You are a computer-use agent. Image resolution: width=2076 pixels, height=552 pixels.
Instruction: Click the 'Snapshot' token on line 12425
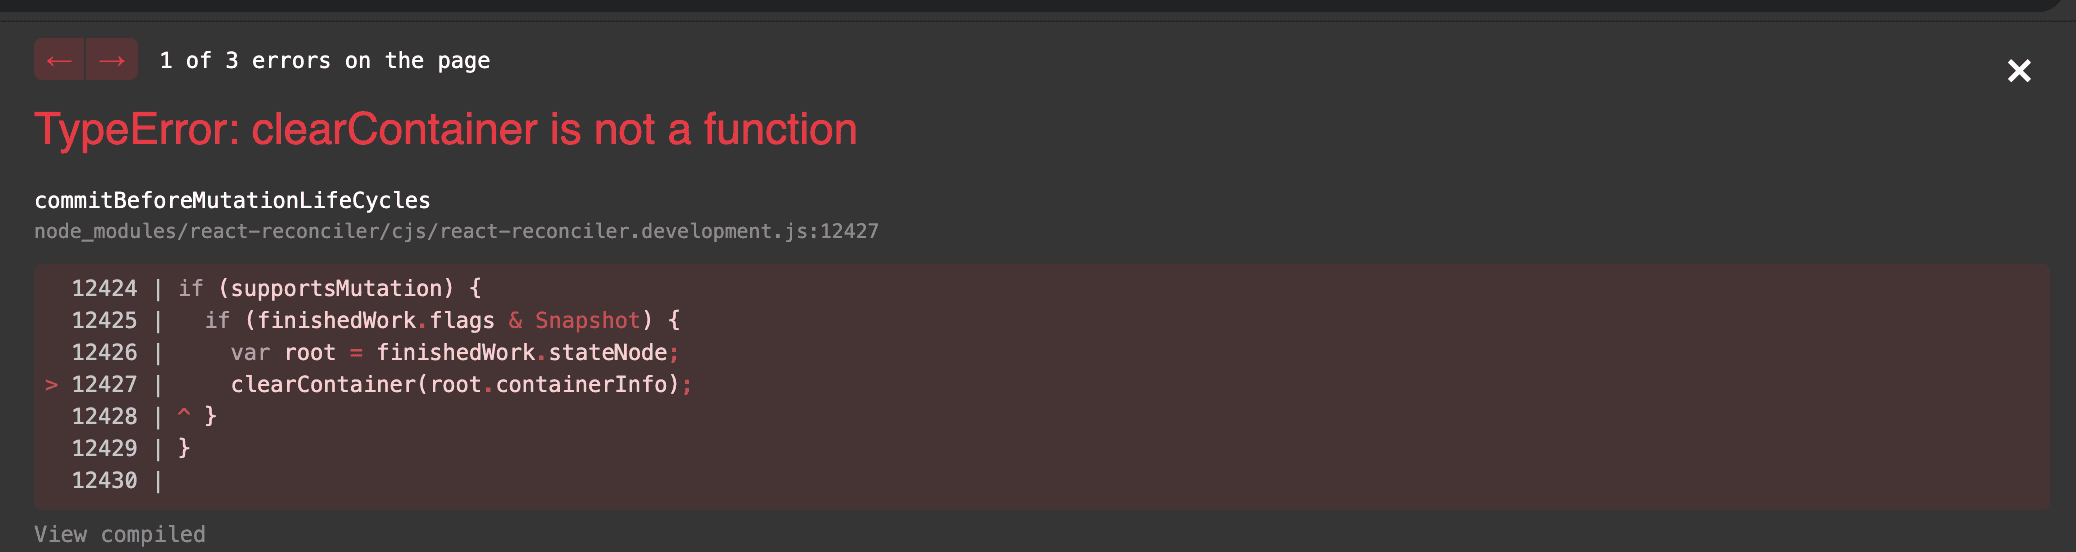587,321
